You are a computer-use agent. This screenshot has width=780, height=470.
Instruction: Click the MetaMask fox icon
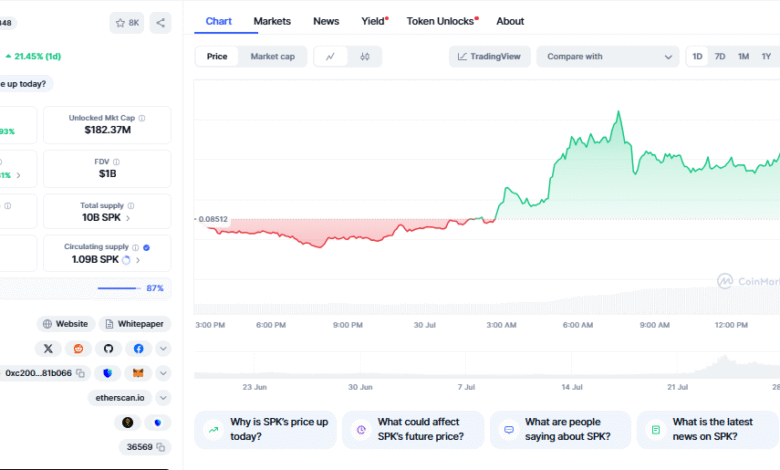[x=138, y=373]
